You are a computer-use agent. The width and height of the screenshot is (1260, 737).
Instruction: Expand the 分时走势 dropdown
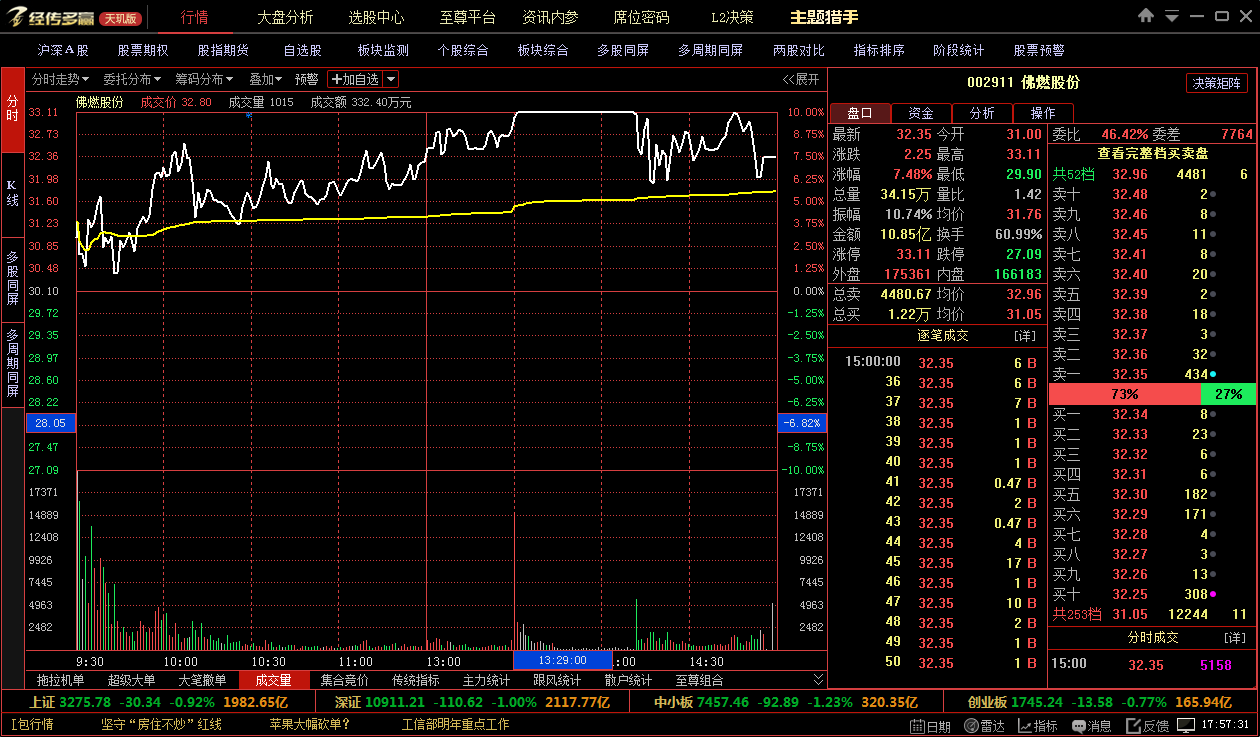click(60, 79)
